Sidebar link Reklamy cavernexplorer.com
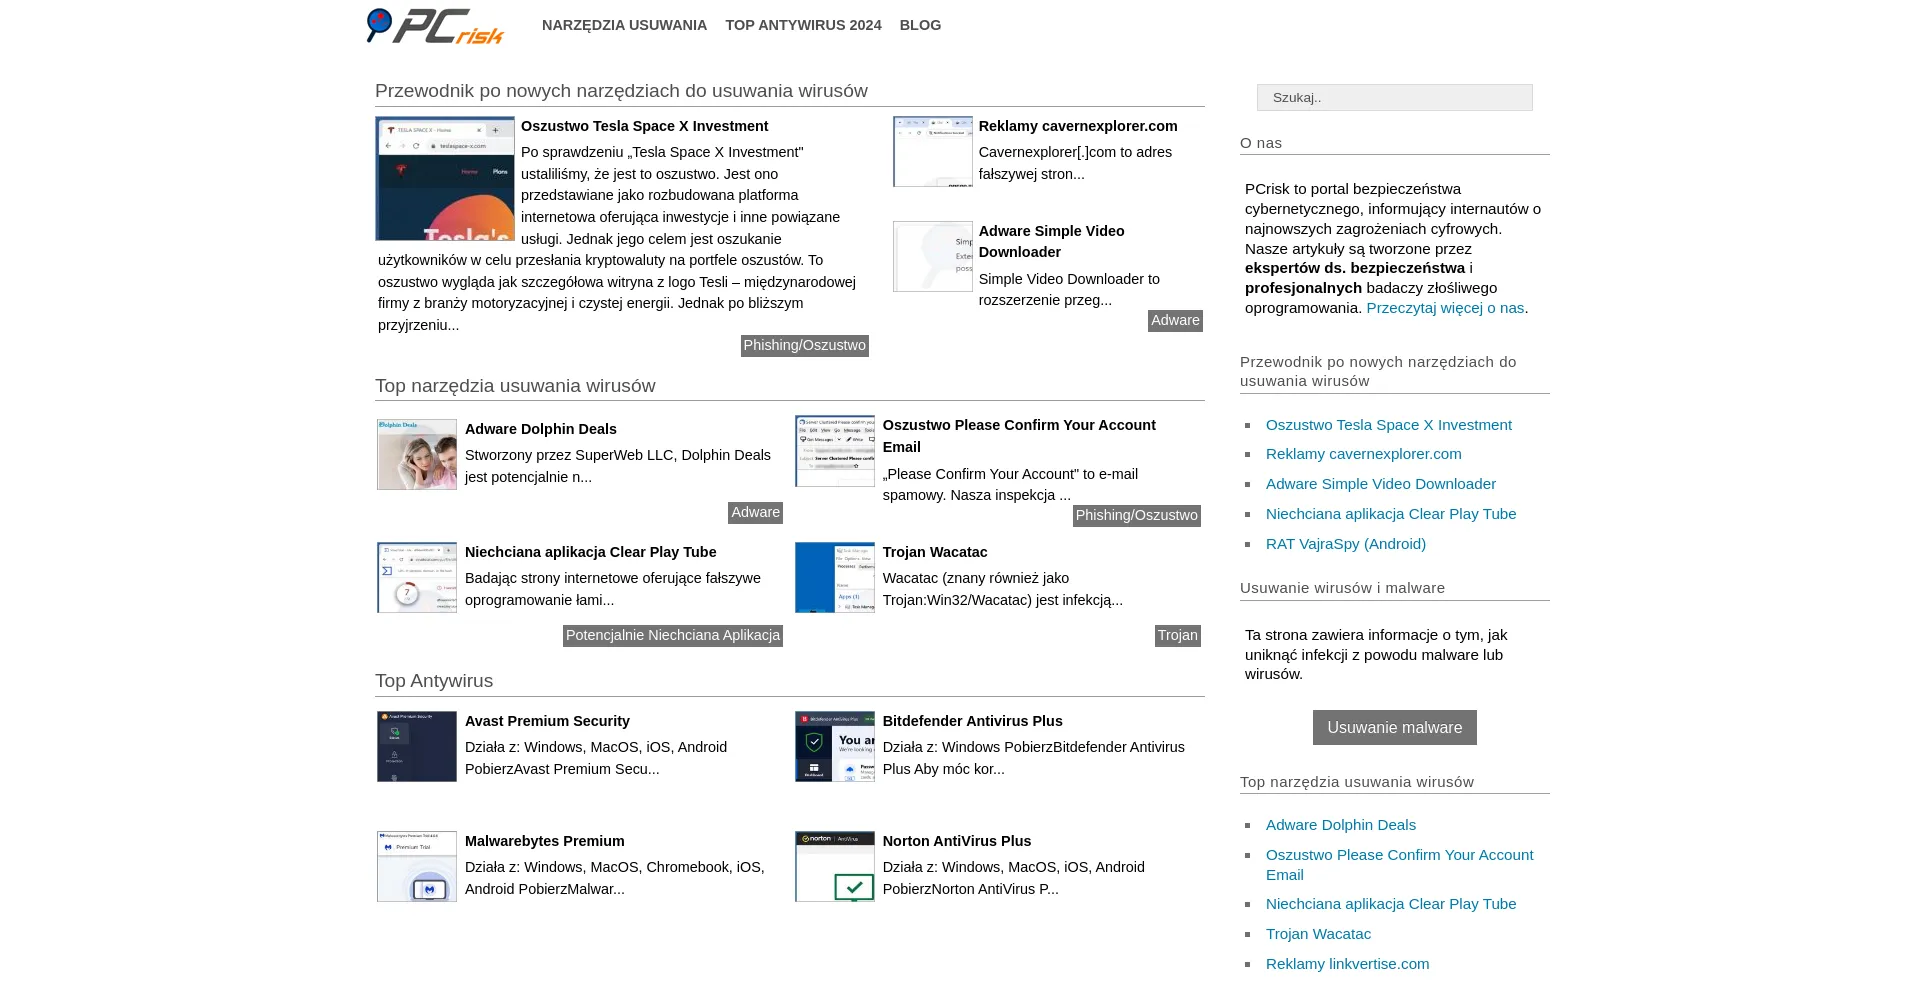The image size is (1920, 1003). click(1363, 454)
